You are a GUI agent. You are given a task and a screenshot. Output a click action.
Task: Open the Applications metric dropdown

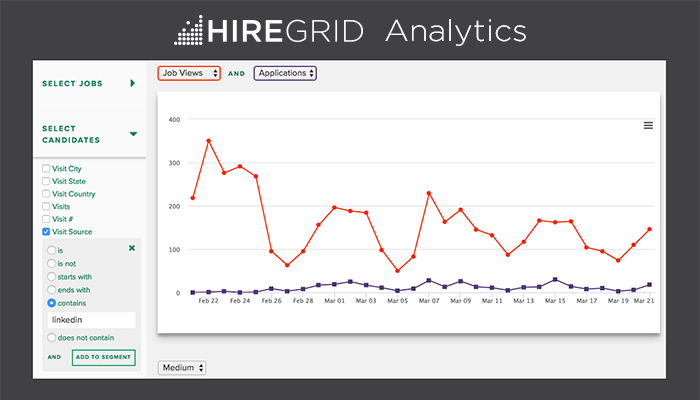coord(285,73)
